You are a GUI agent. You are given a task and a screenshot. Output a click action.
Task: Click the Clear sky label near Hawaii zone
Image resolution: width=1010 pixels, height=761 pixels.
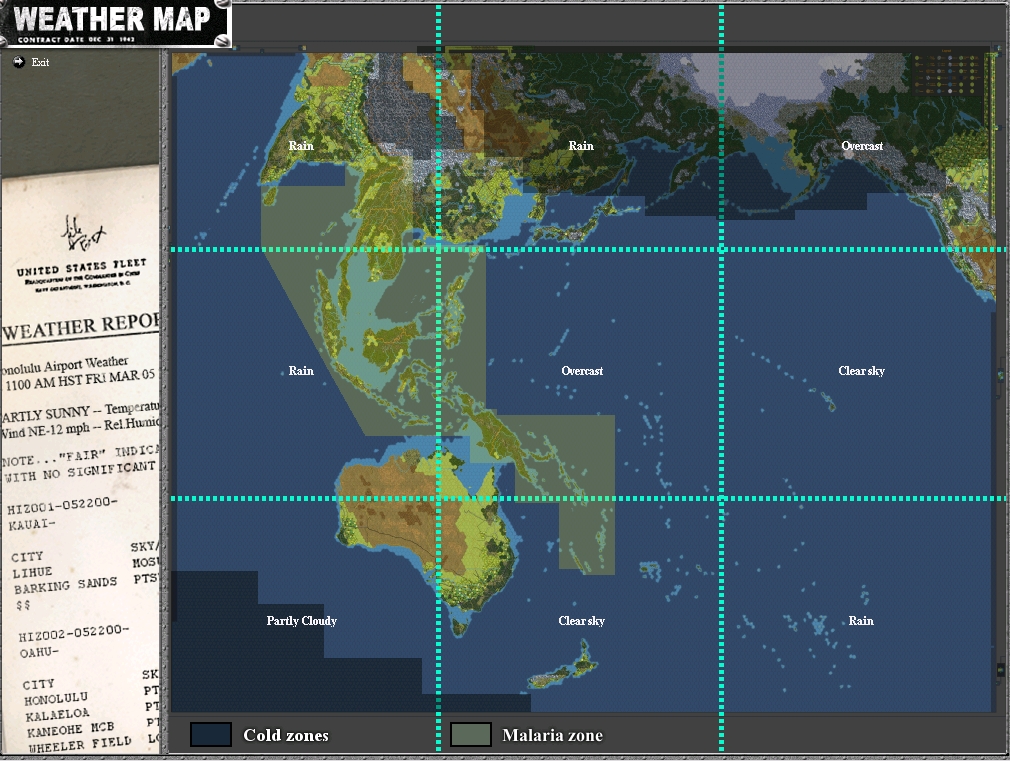(x=861, y=371)
